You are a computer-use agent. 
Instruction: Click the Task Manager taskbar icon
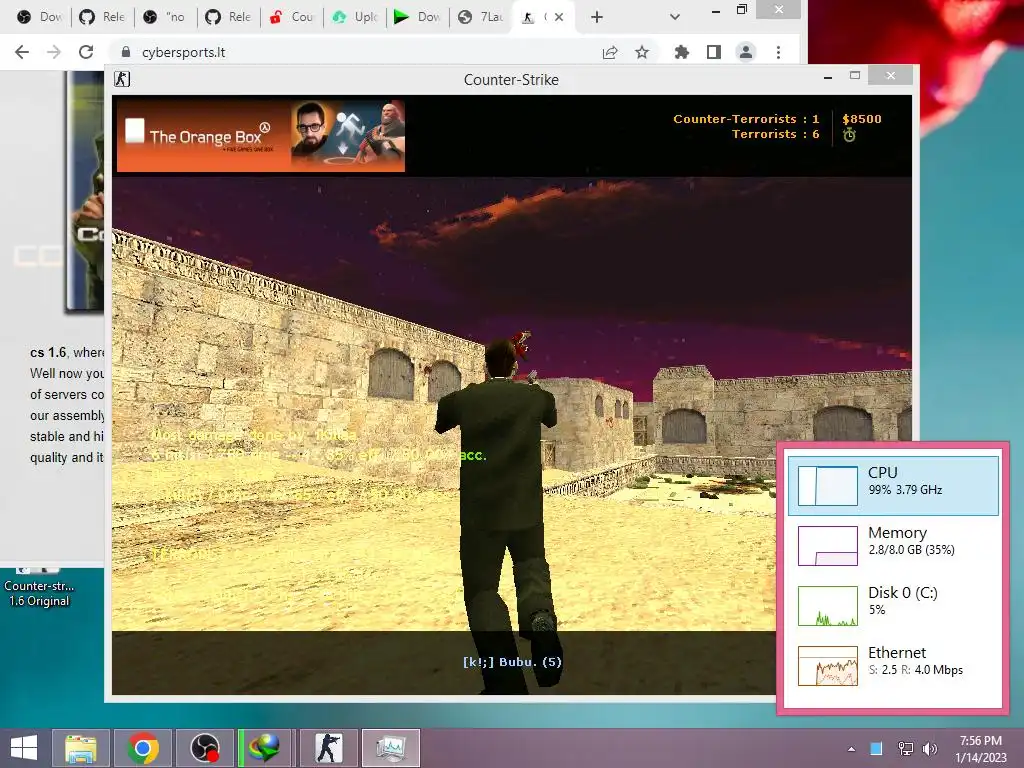pos(391,748)
